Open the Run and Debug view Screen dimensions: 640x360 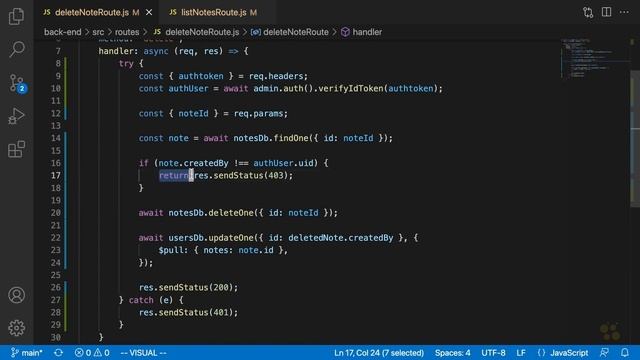pos(16,116)
